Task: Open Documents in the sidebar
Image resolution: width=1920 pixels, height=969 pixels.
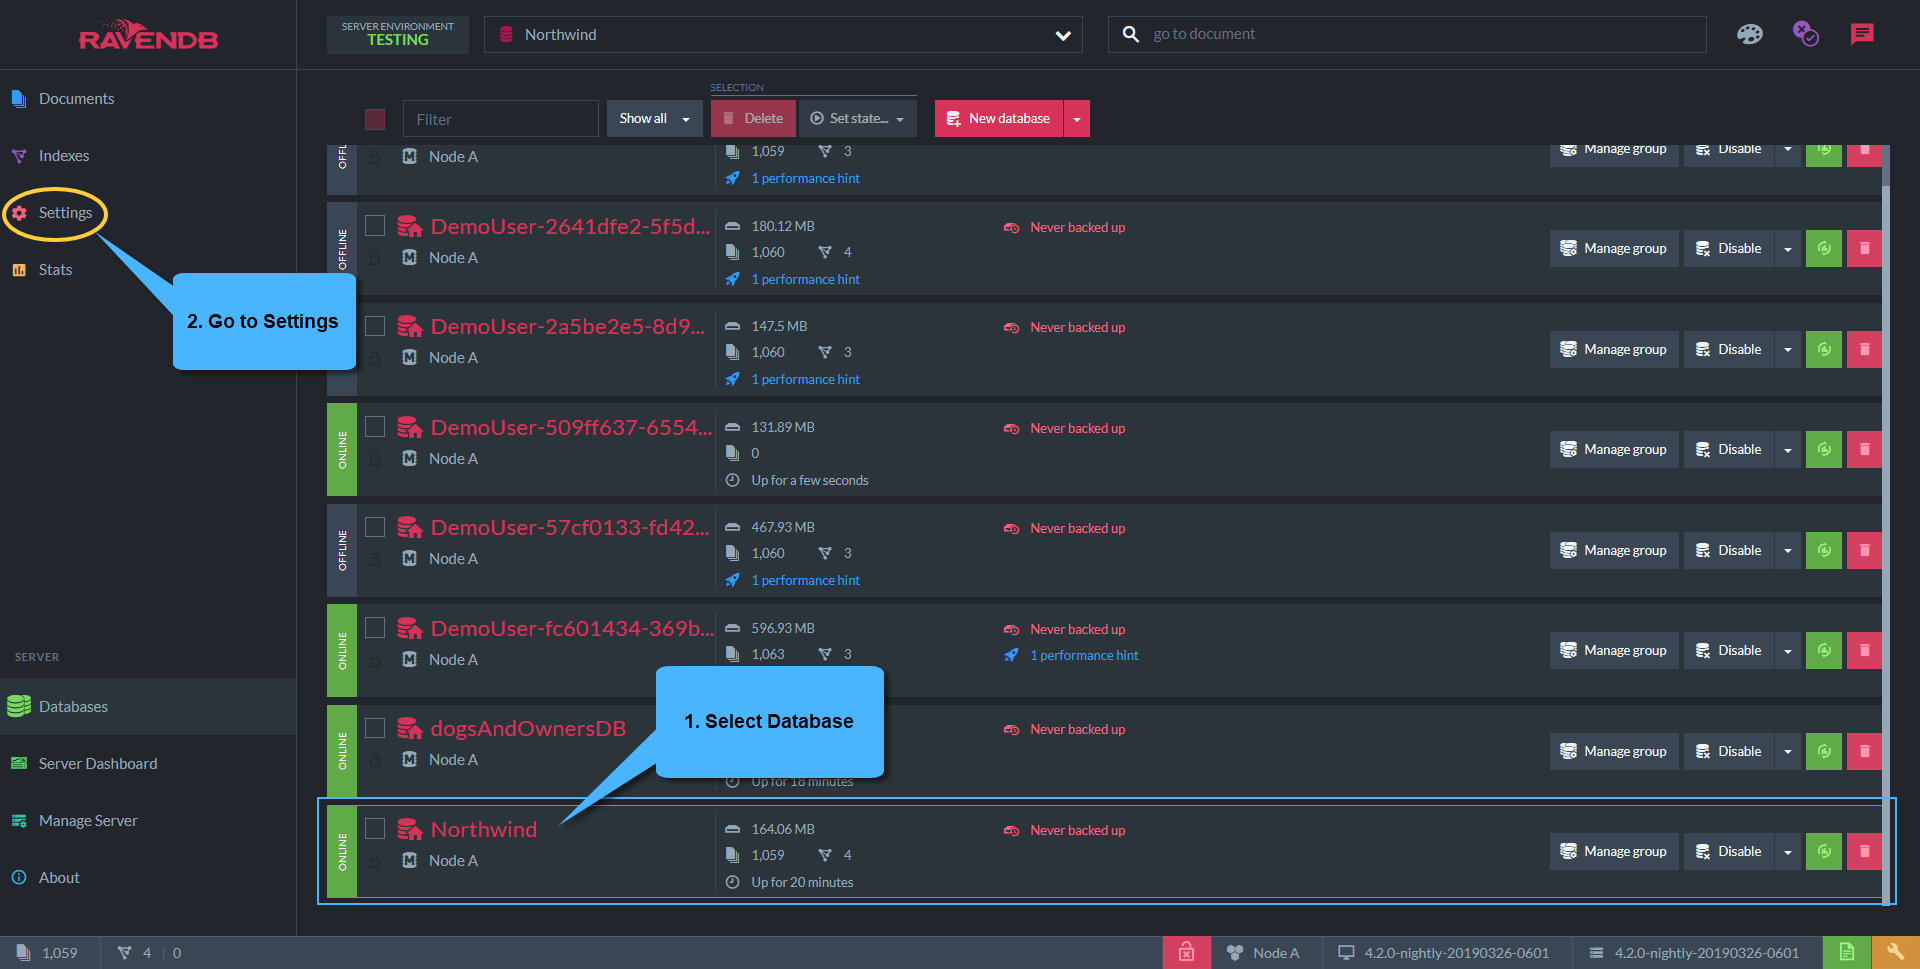Action: pyautogui.click(x=76, y=98)
